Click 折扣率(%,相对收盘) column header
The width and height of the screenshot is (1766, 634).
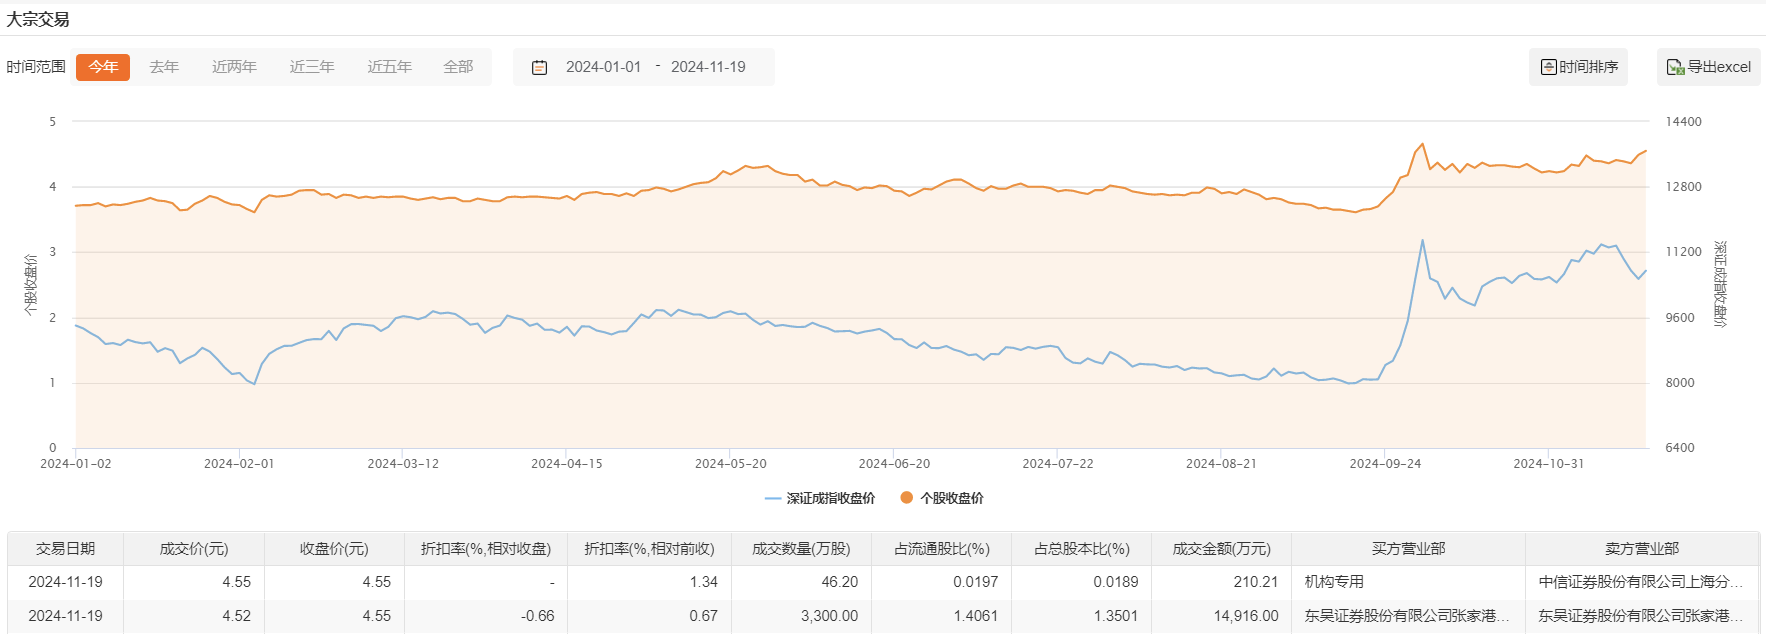click(486, 549)
